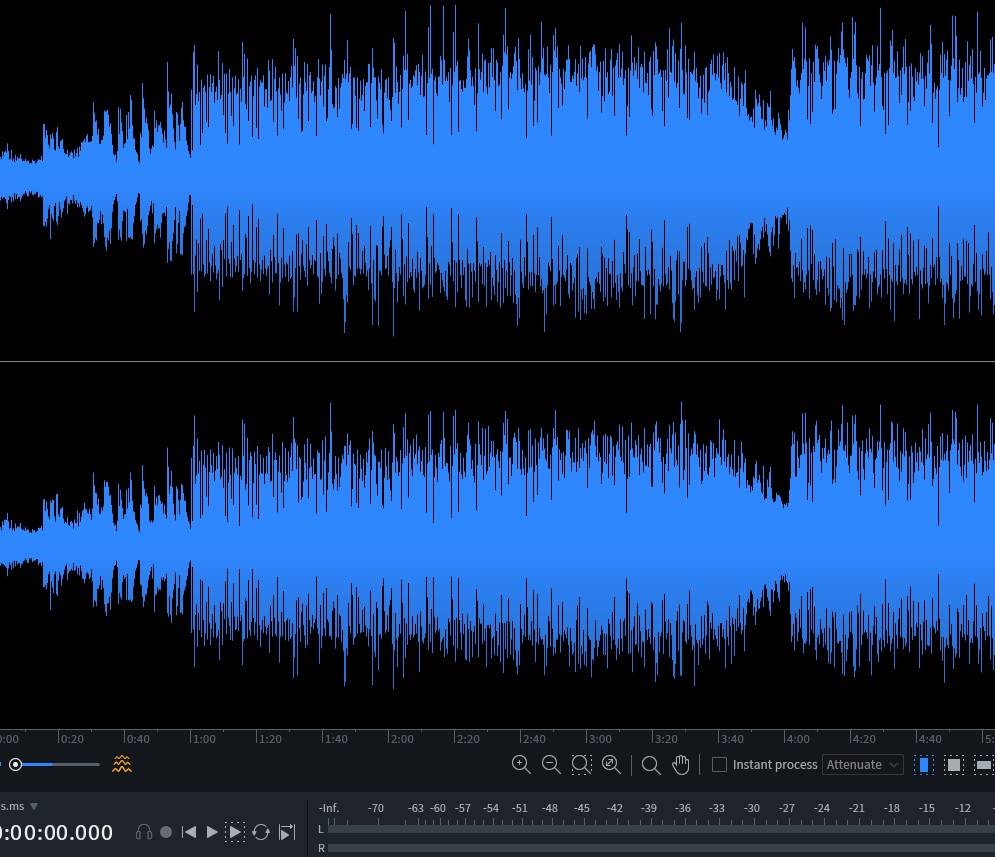Click the Record button
The image size is (995, 857).
pos(166,832)
